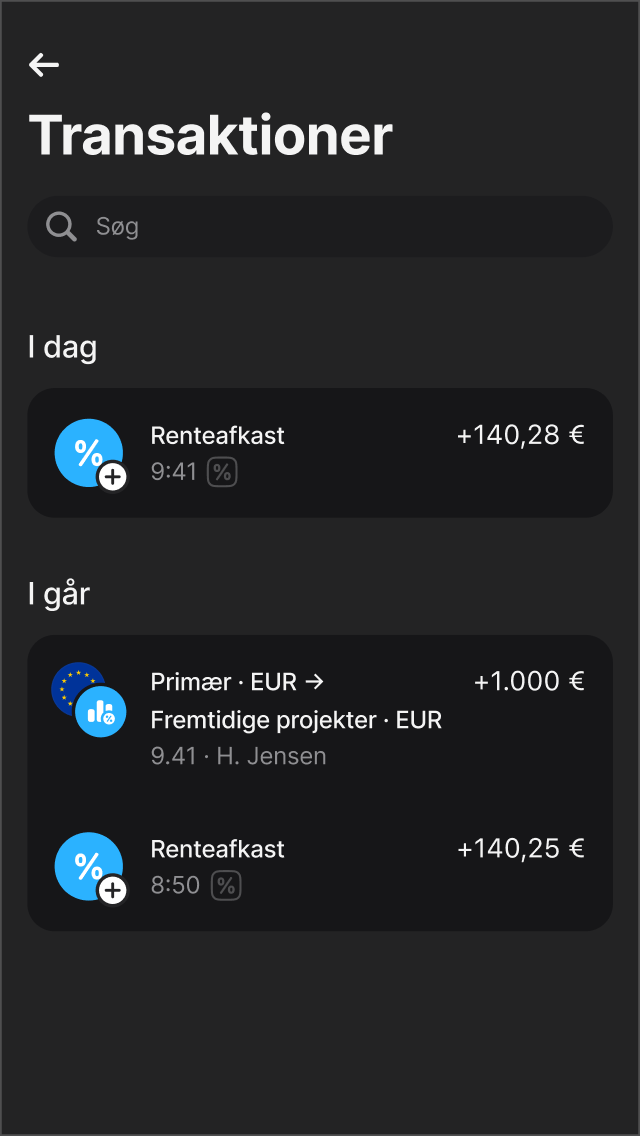The width and height of the screenshot is (640, 1136).
Task: Click the white plus badge on yesterday's percent icon
Action: [112, 891]
